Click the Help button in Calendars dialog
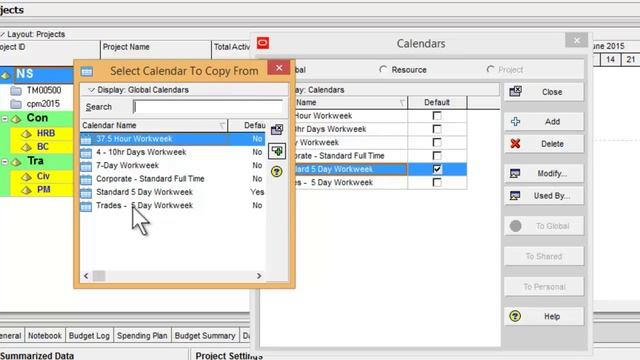640x360 pixels. click(x=544, y=316)
